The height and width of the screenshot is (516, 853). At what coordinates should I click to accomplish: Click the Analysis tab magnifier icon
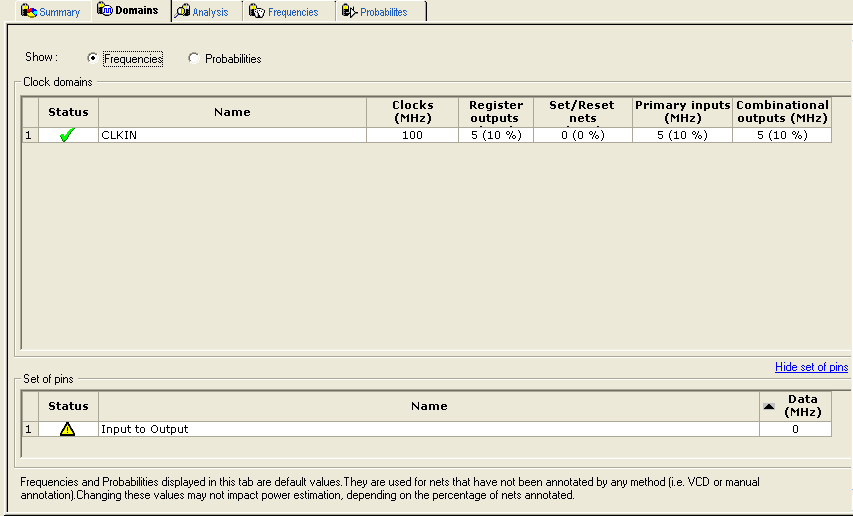point(182,12)
